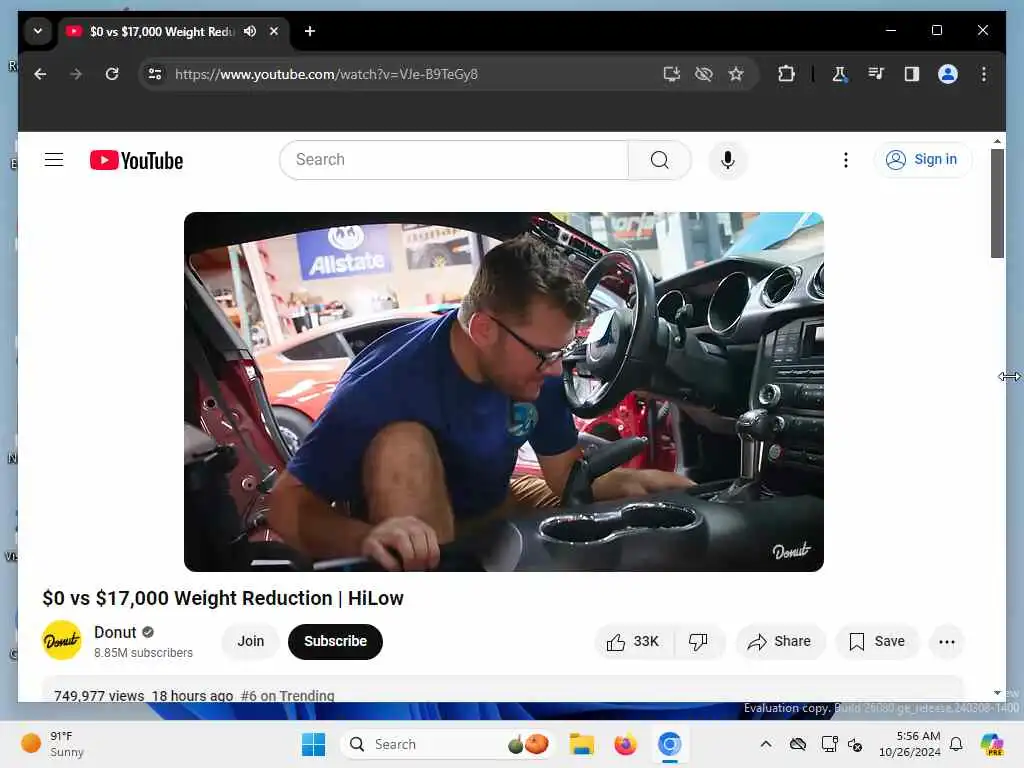Open the display/network tray icon
The height and width of the screenshot is (768, 1024).
click(829, 744)
